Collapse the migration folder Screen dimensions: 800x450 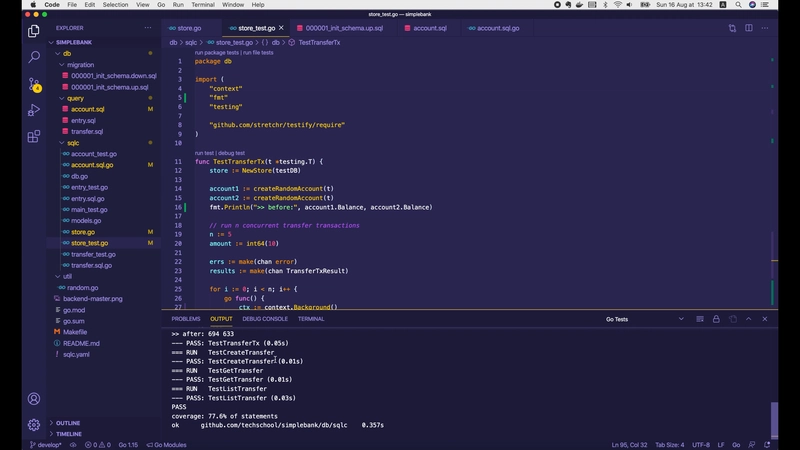(80, 64)
